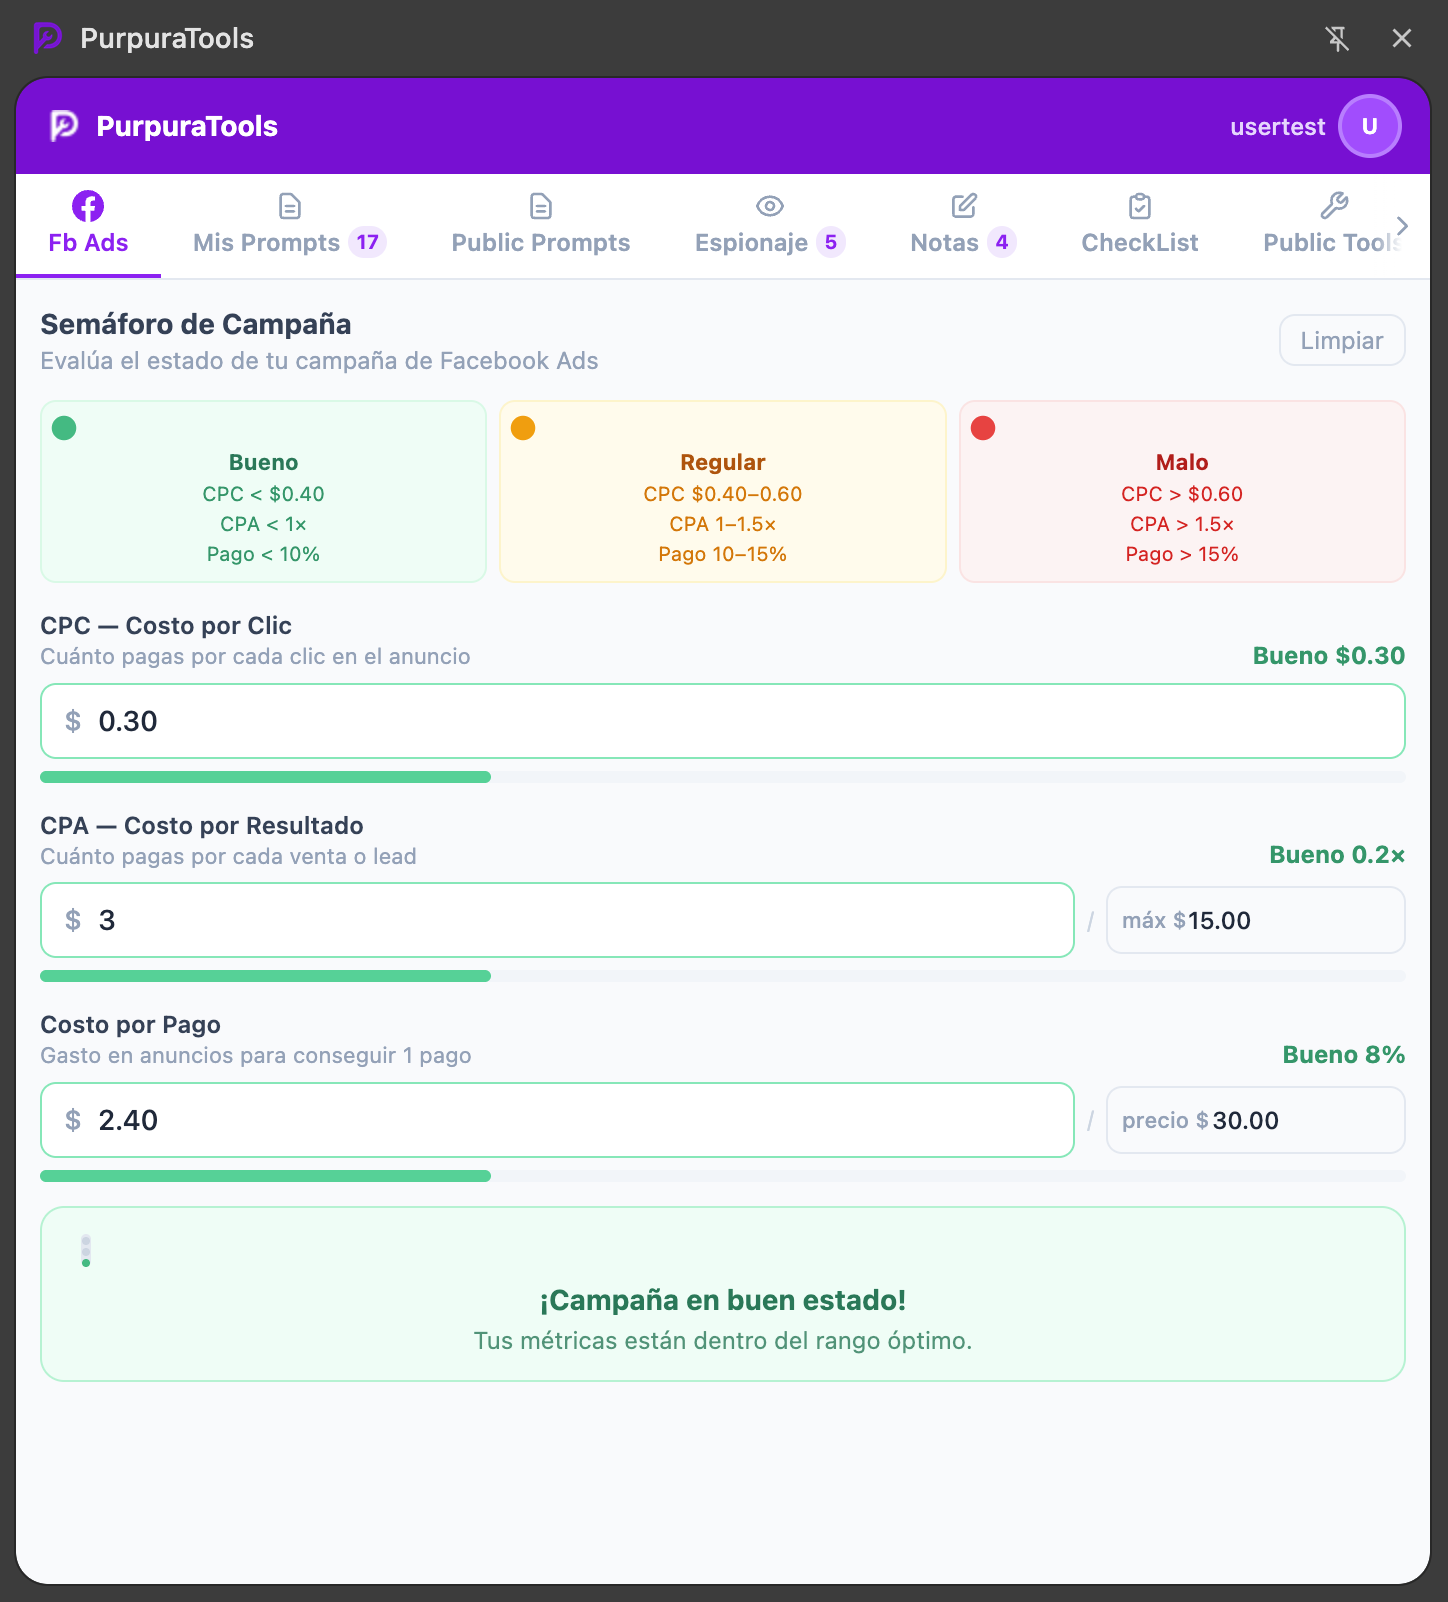Click the wrench icon above Public Tools
The image size is (1448, 1602).
1335,206
